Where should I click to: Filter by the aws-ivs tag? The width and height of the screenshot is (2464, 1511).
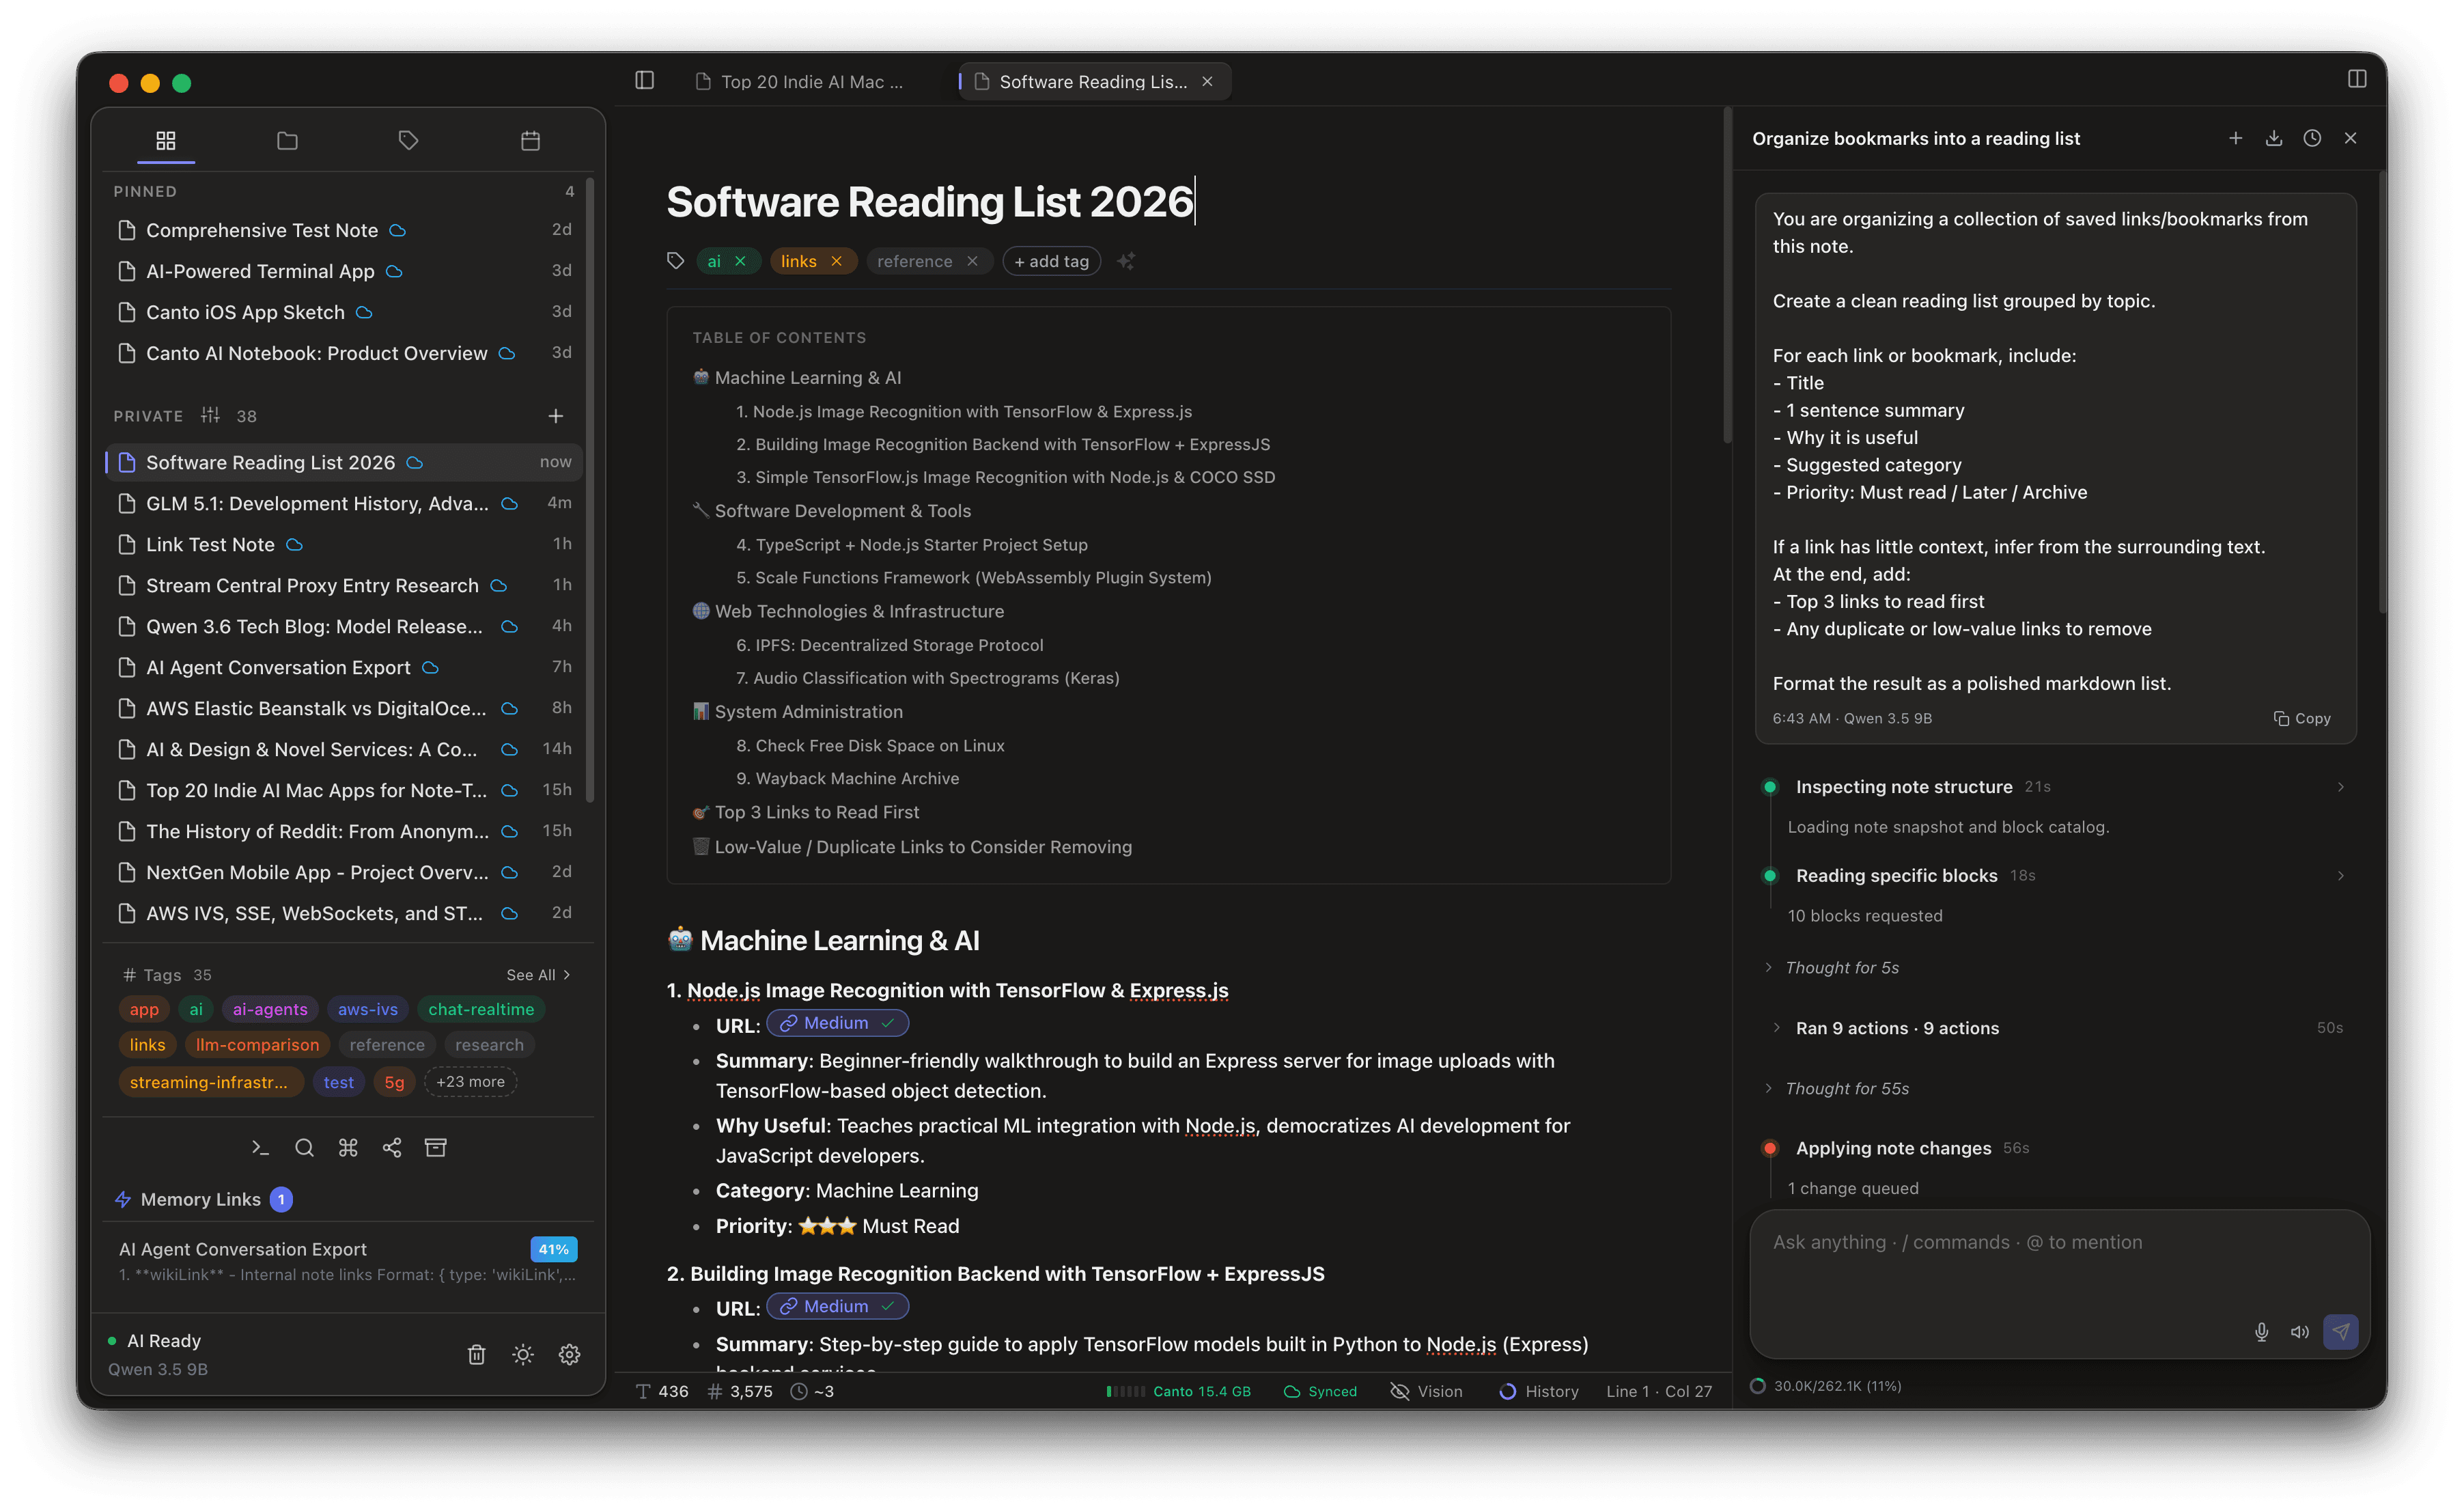click(368, 1009)
